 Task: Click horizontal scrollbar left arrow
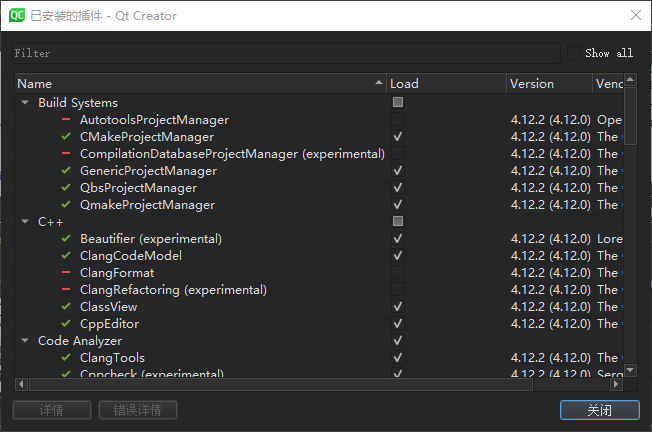point(22,385)
